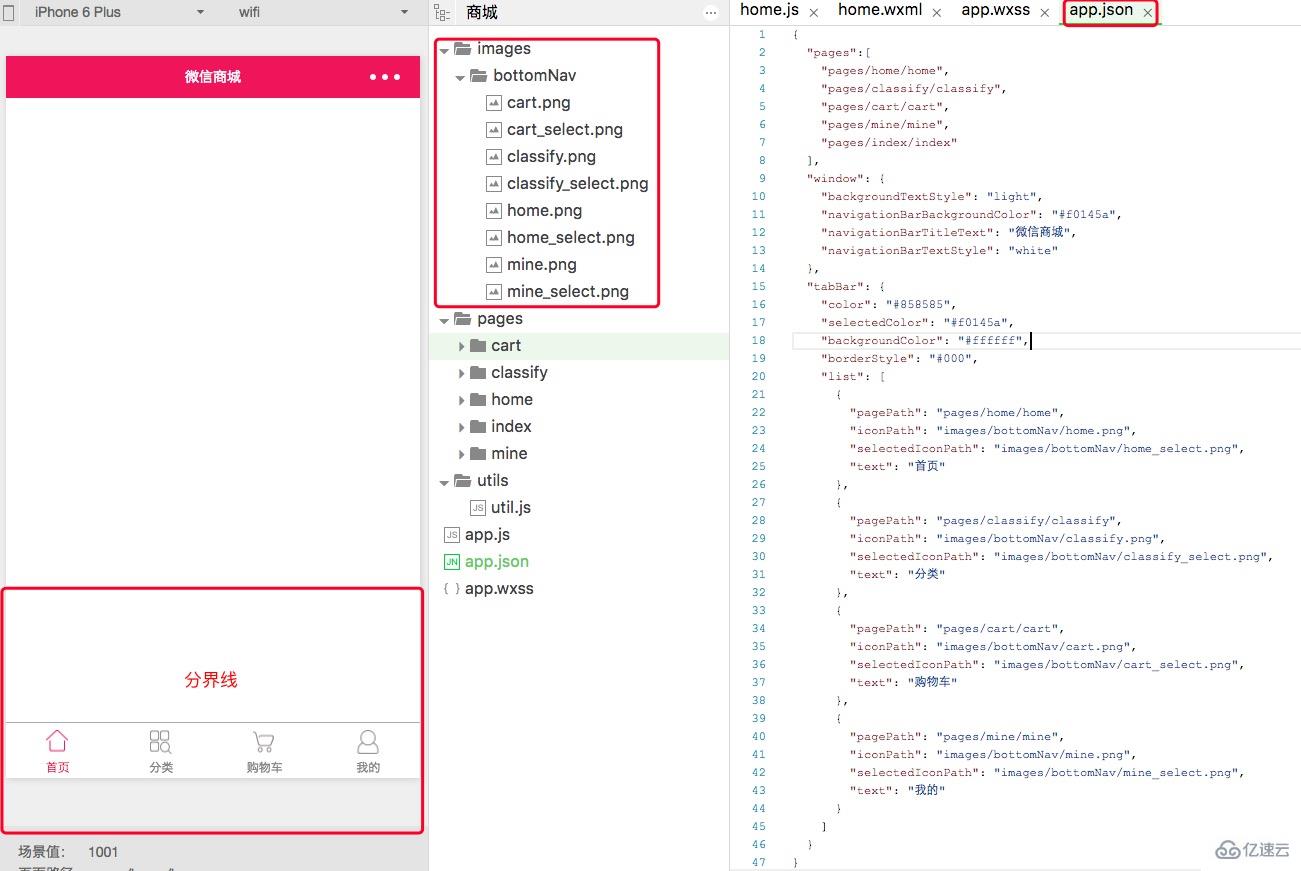Image resolution: width=1301 pixels, height=871 pixels.
Task: Expand the index folder
Action: (x=461, y=427)
